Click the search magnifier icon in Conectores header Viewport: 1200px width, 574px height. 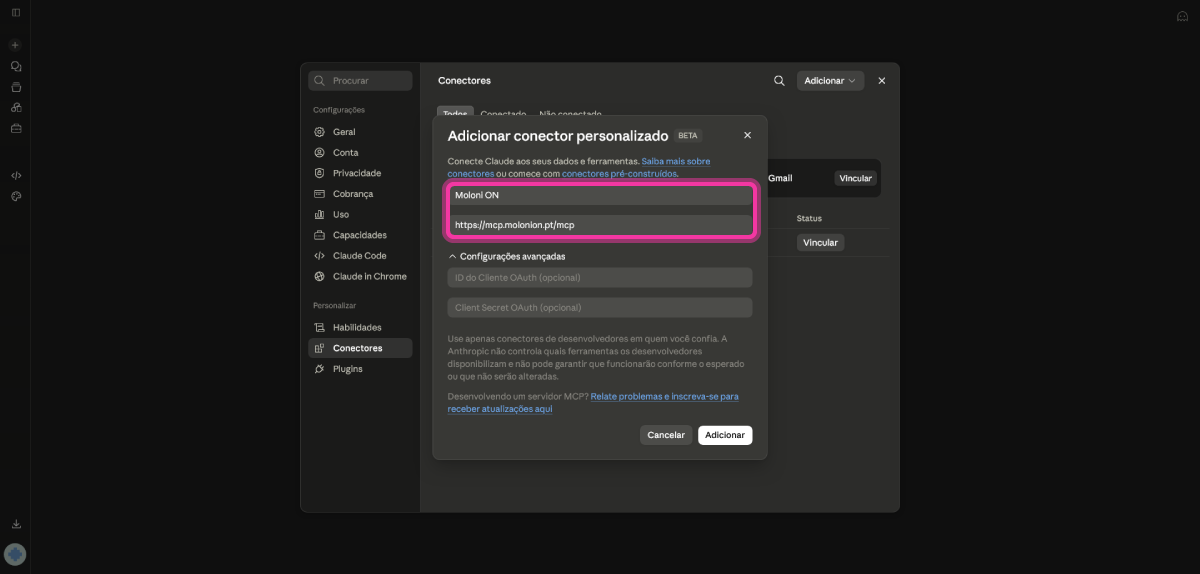coord(779,81)
